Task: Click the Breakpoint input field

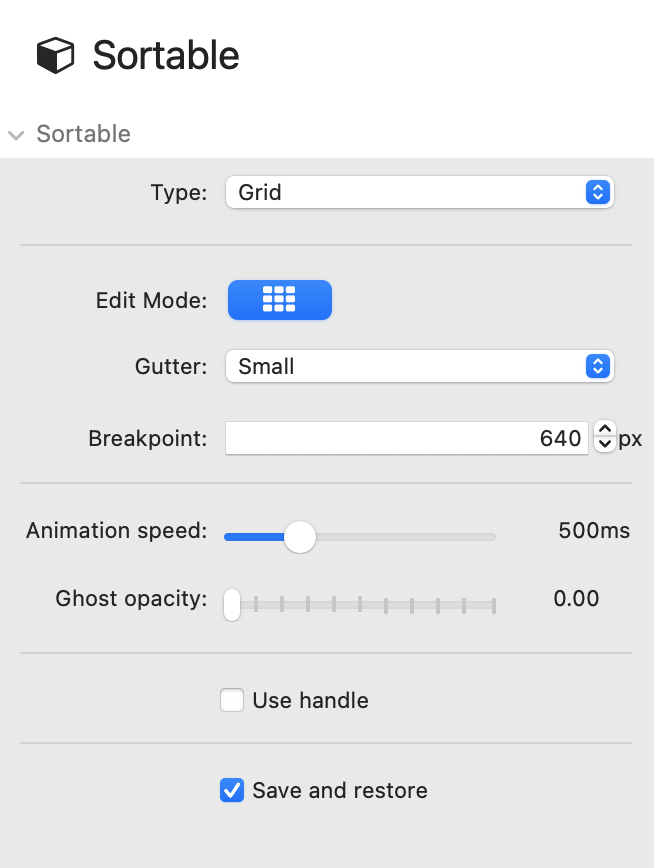Action: pyautogui.click(x=406, y=438)
